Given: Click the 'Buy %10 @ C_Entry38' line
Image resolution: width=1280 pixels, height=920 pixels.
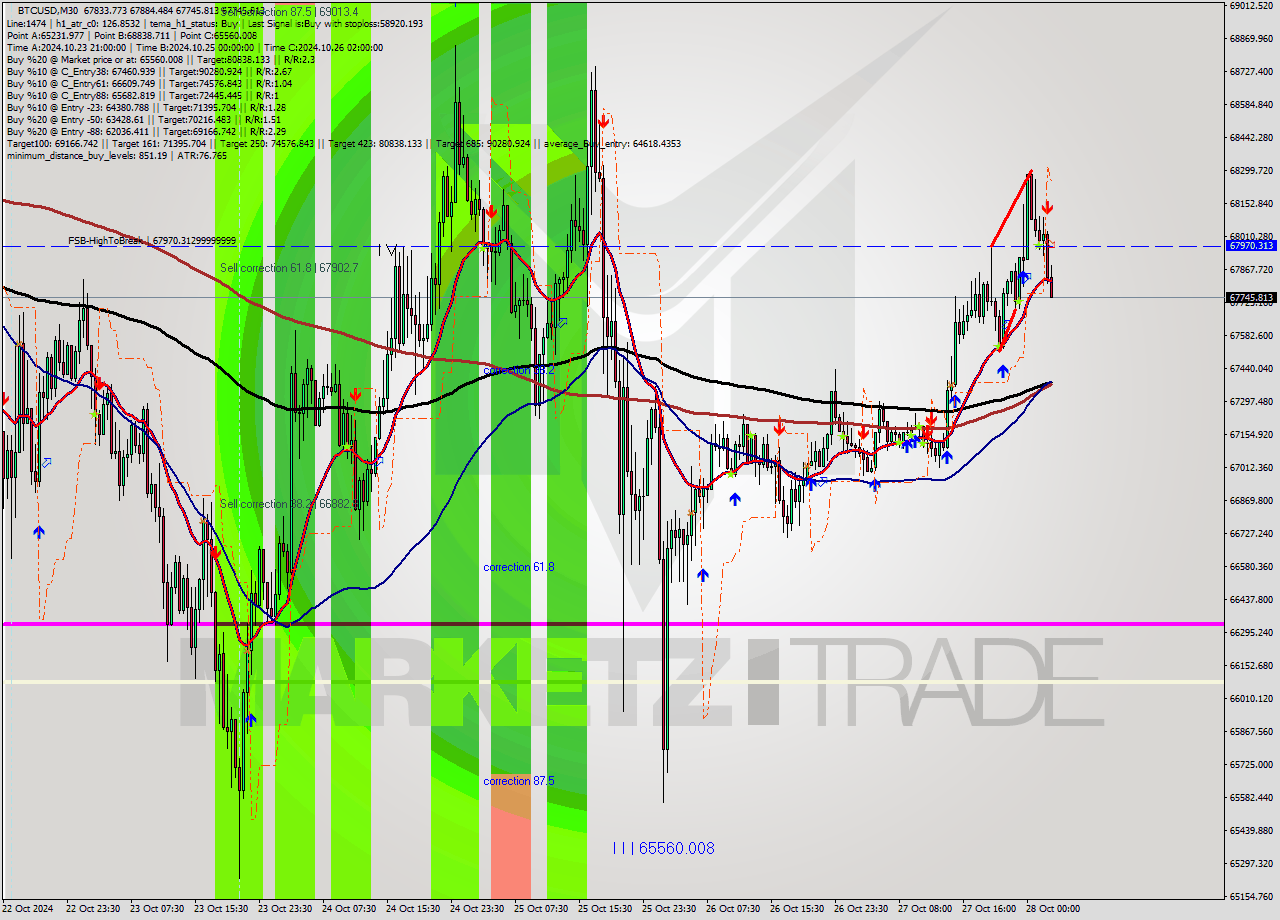Looking at the screenshot, I should pos(149,72).
